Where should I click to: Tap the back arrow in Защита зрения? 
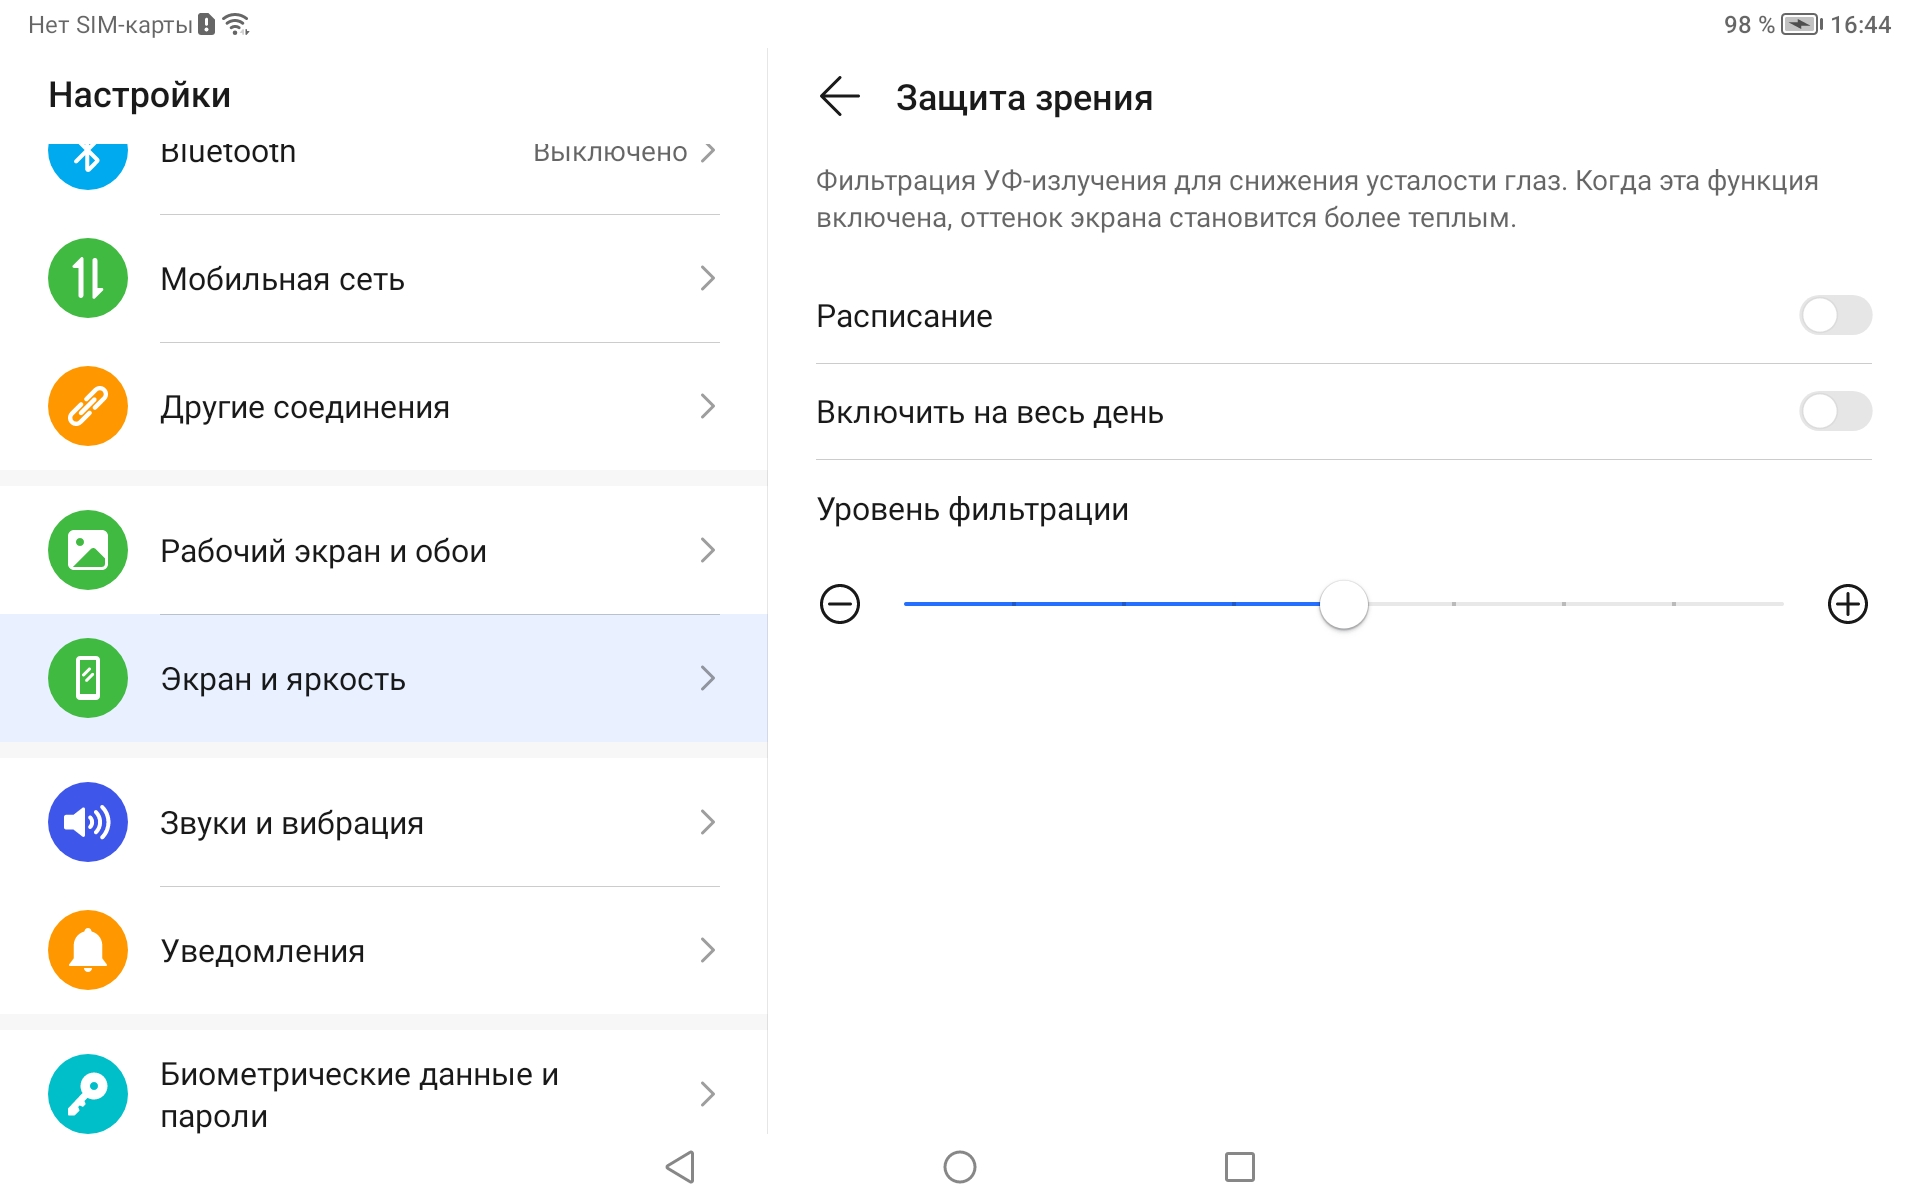pyautogui.click(x=839, y=97)
